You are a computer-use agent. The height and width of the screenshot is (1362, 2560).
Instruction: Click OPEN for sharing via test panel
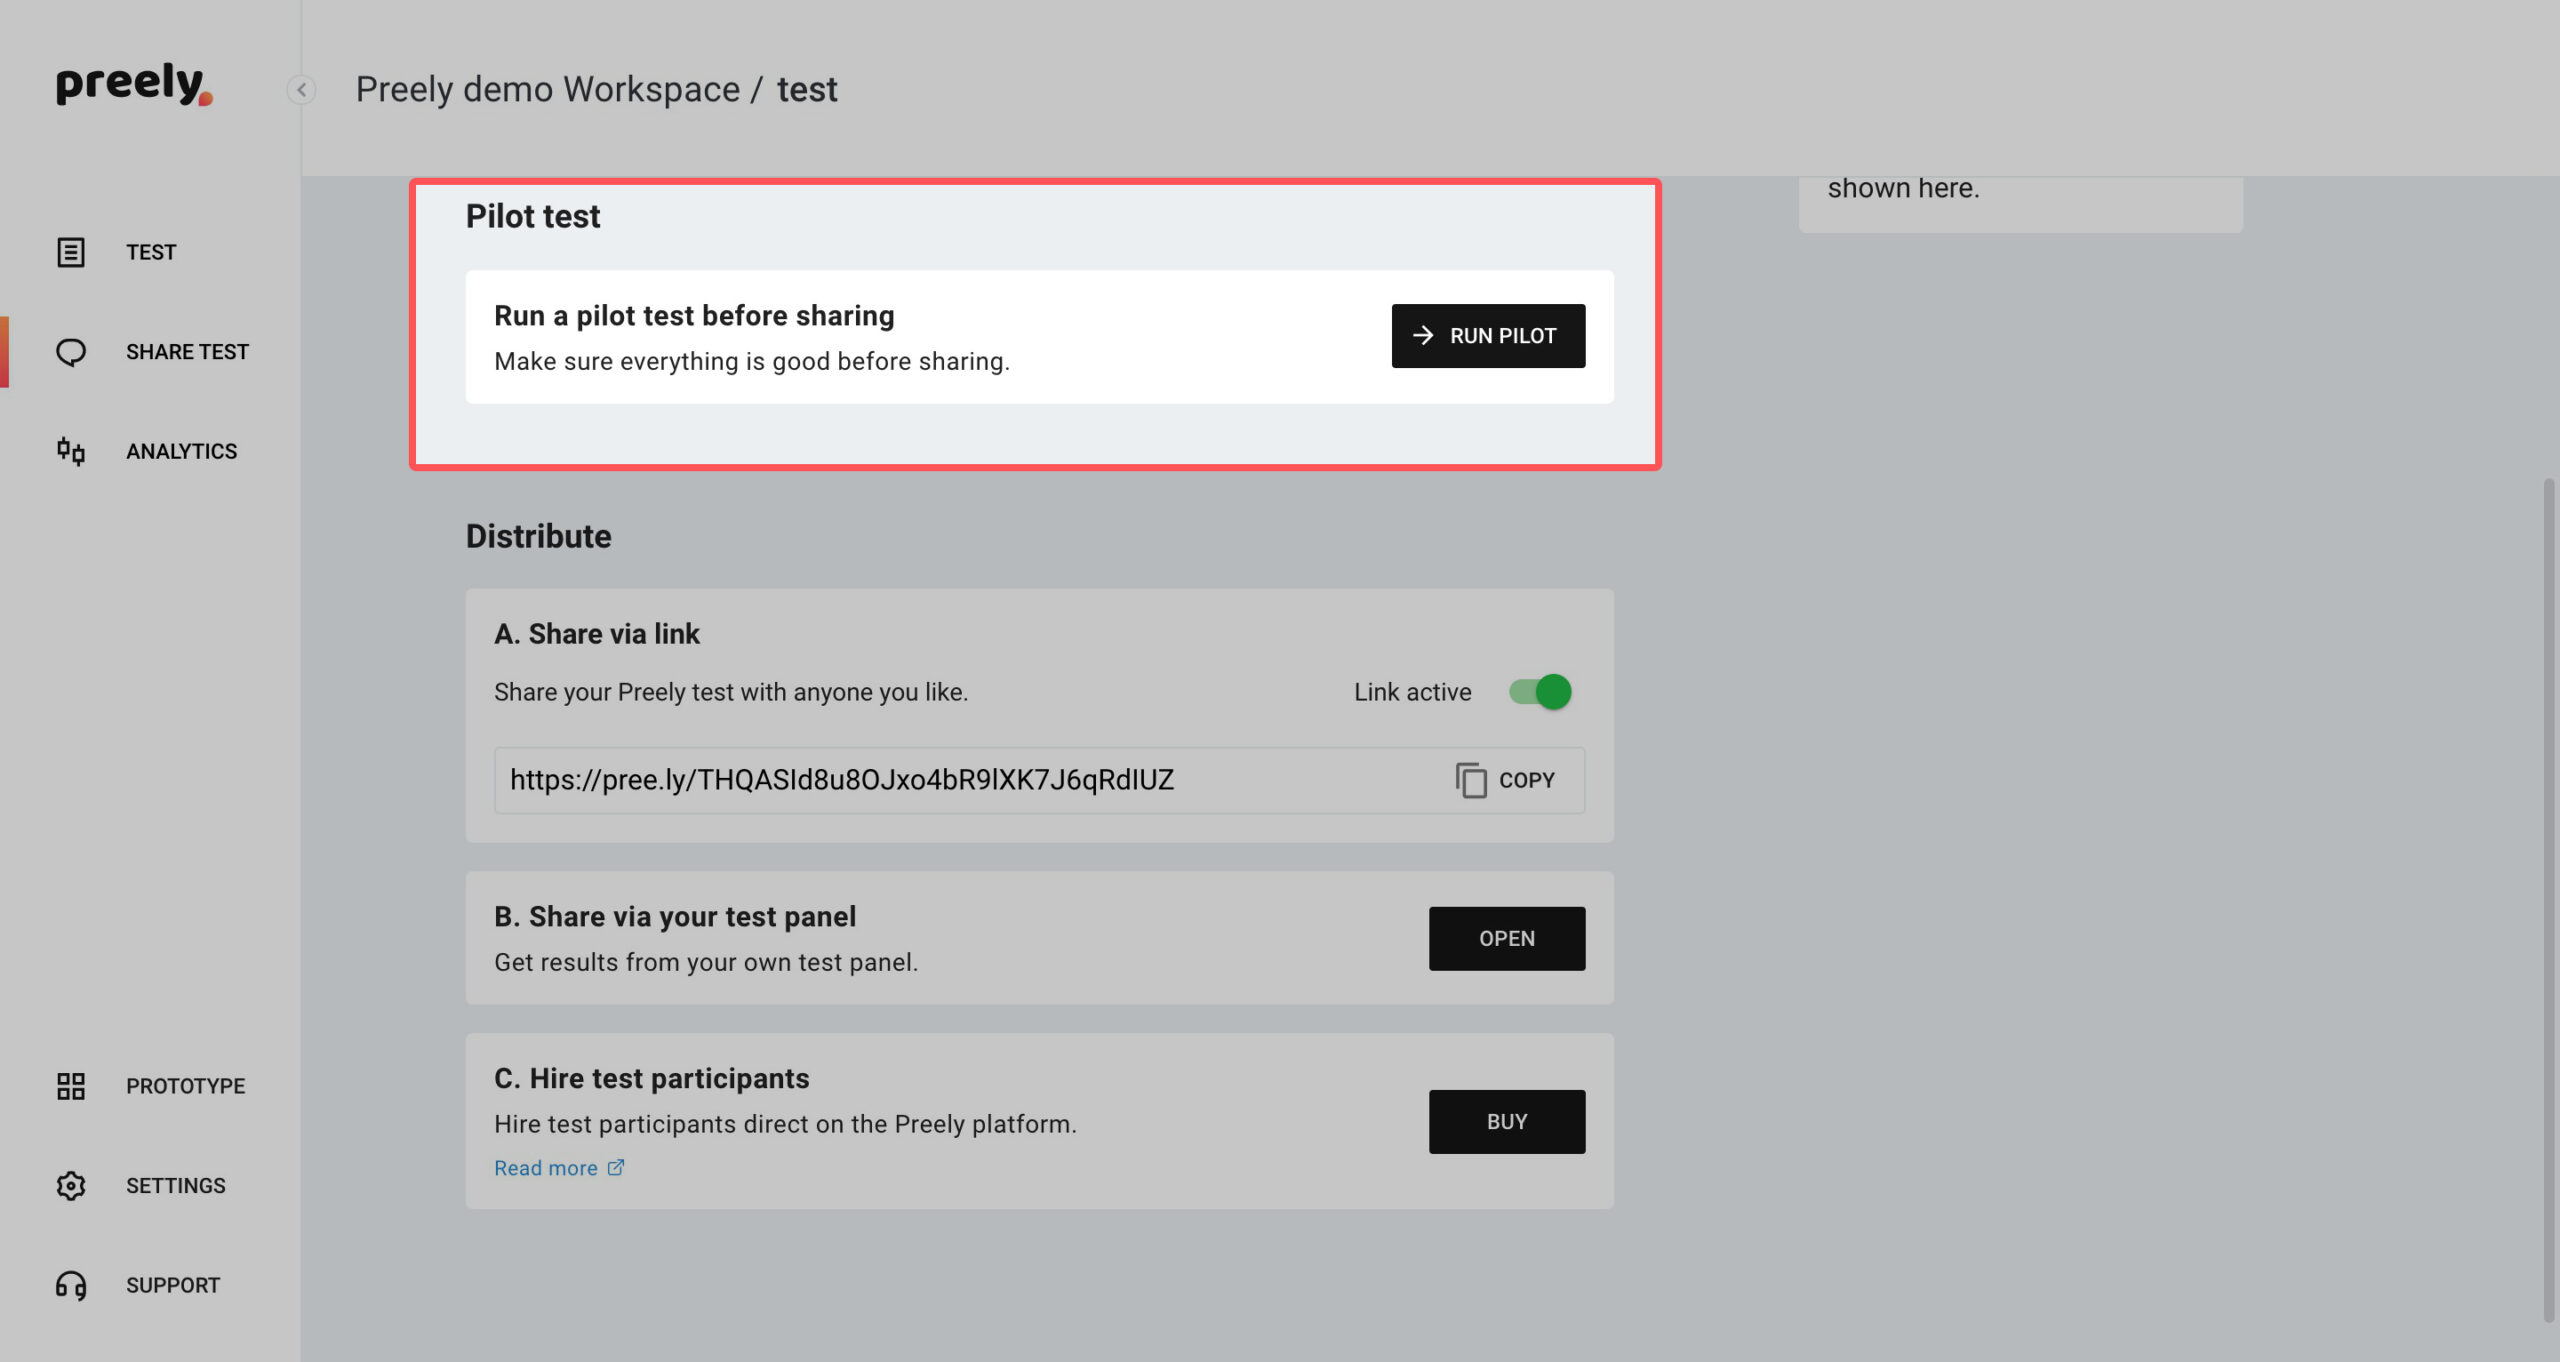click(1507, 939)
